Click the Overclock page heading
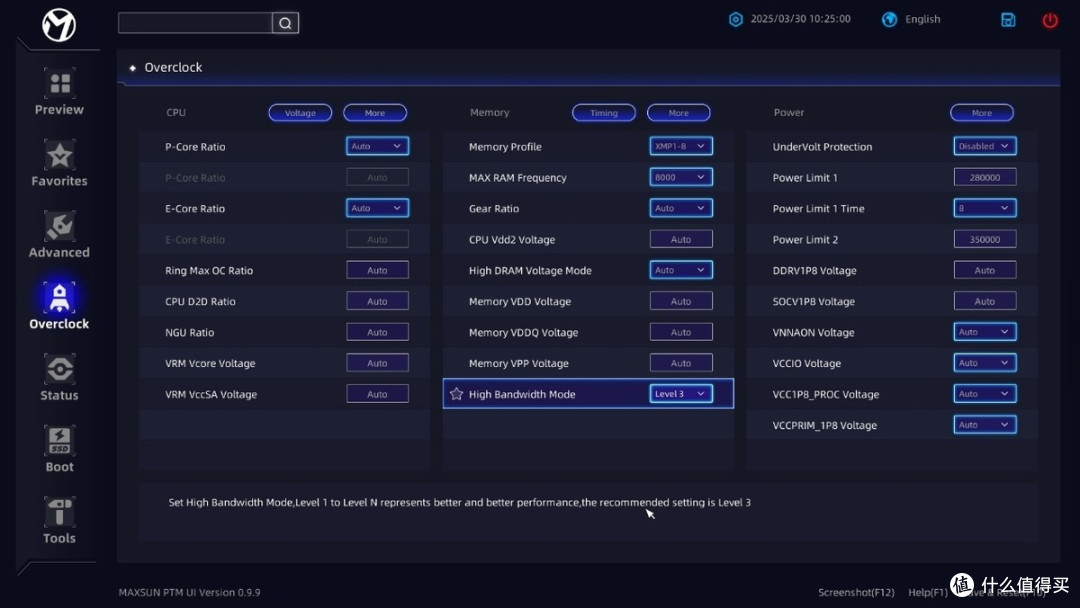Screen dimensions: 1080x608 (x=173, y=67)
